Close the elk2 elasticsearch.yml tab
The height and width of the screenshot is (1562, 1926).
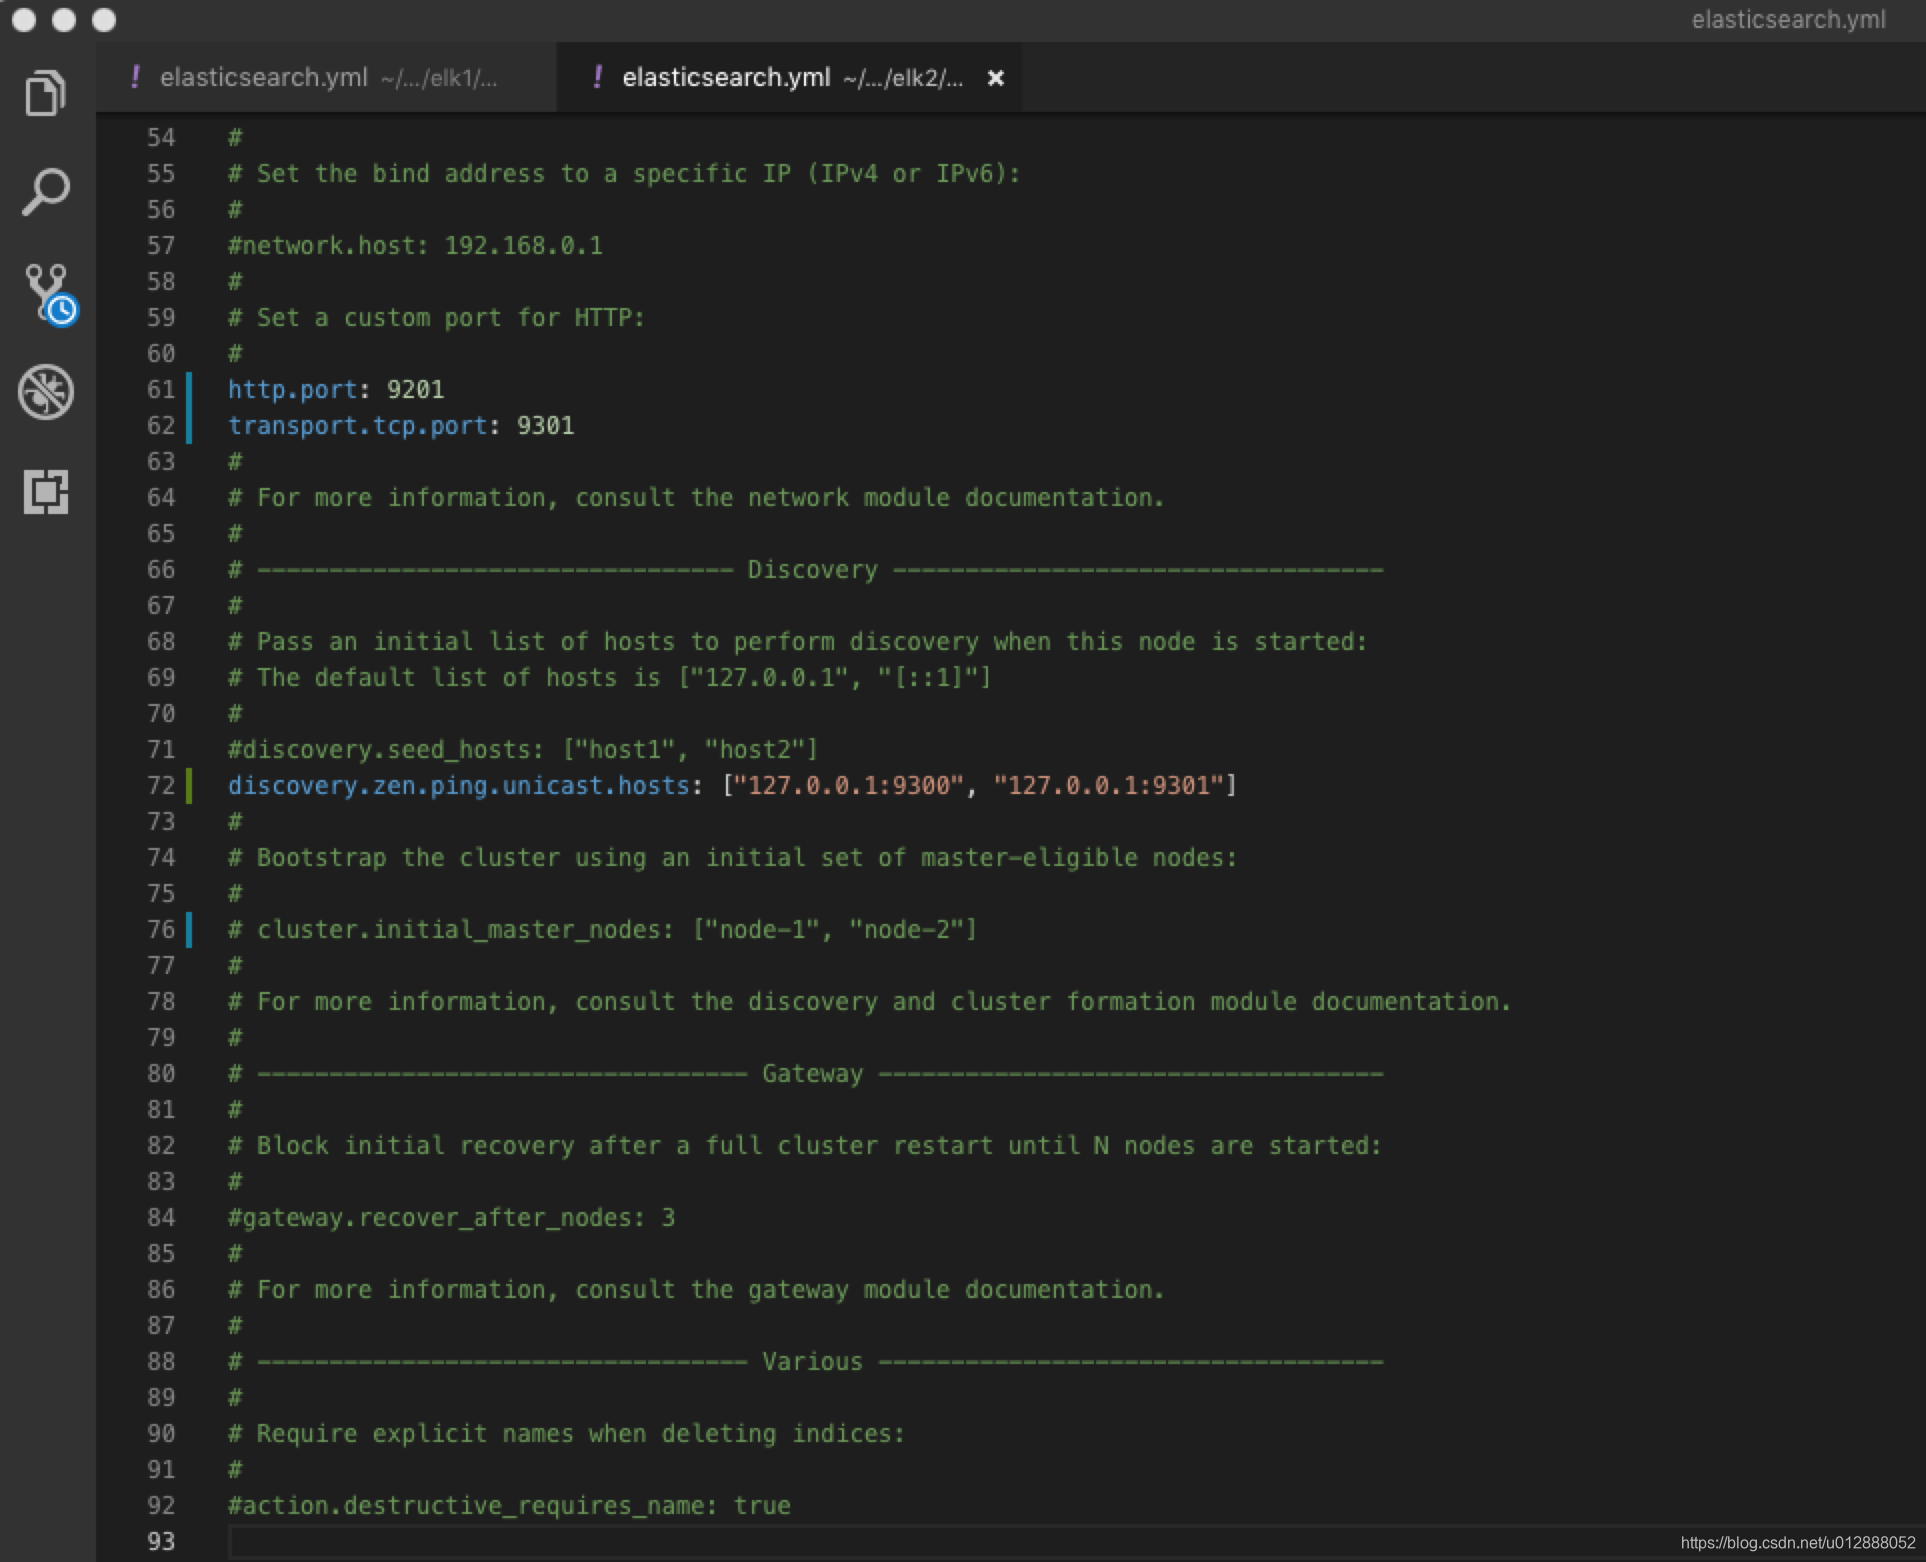tap(995, 78)
